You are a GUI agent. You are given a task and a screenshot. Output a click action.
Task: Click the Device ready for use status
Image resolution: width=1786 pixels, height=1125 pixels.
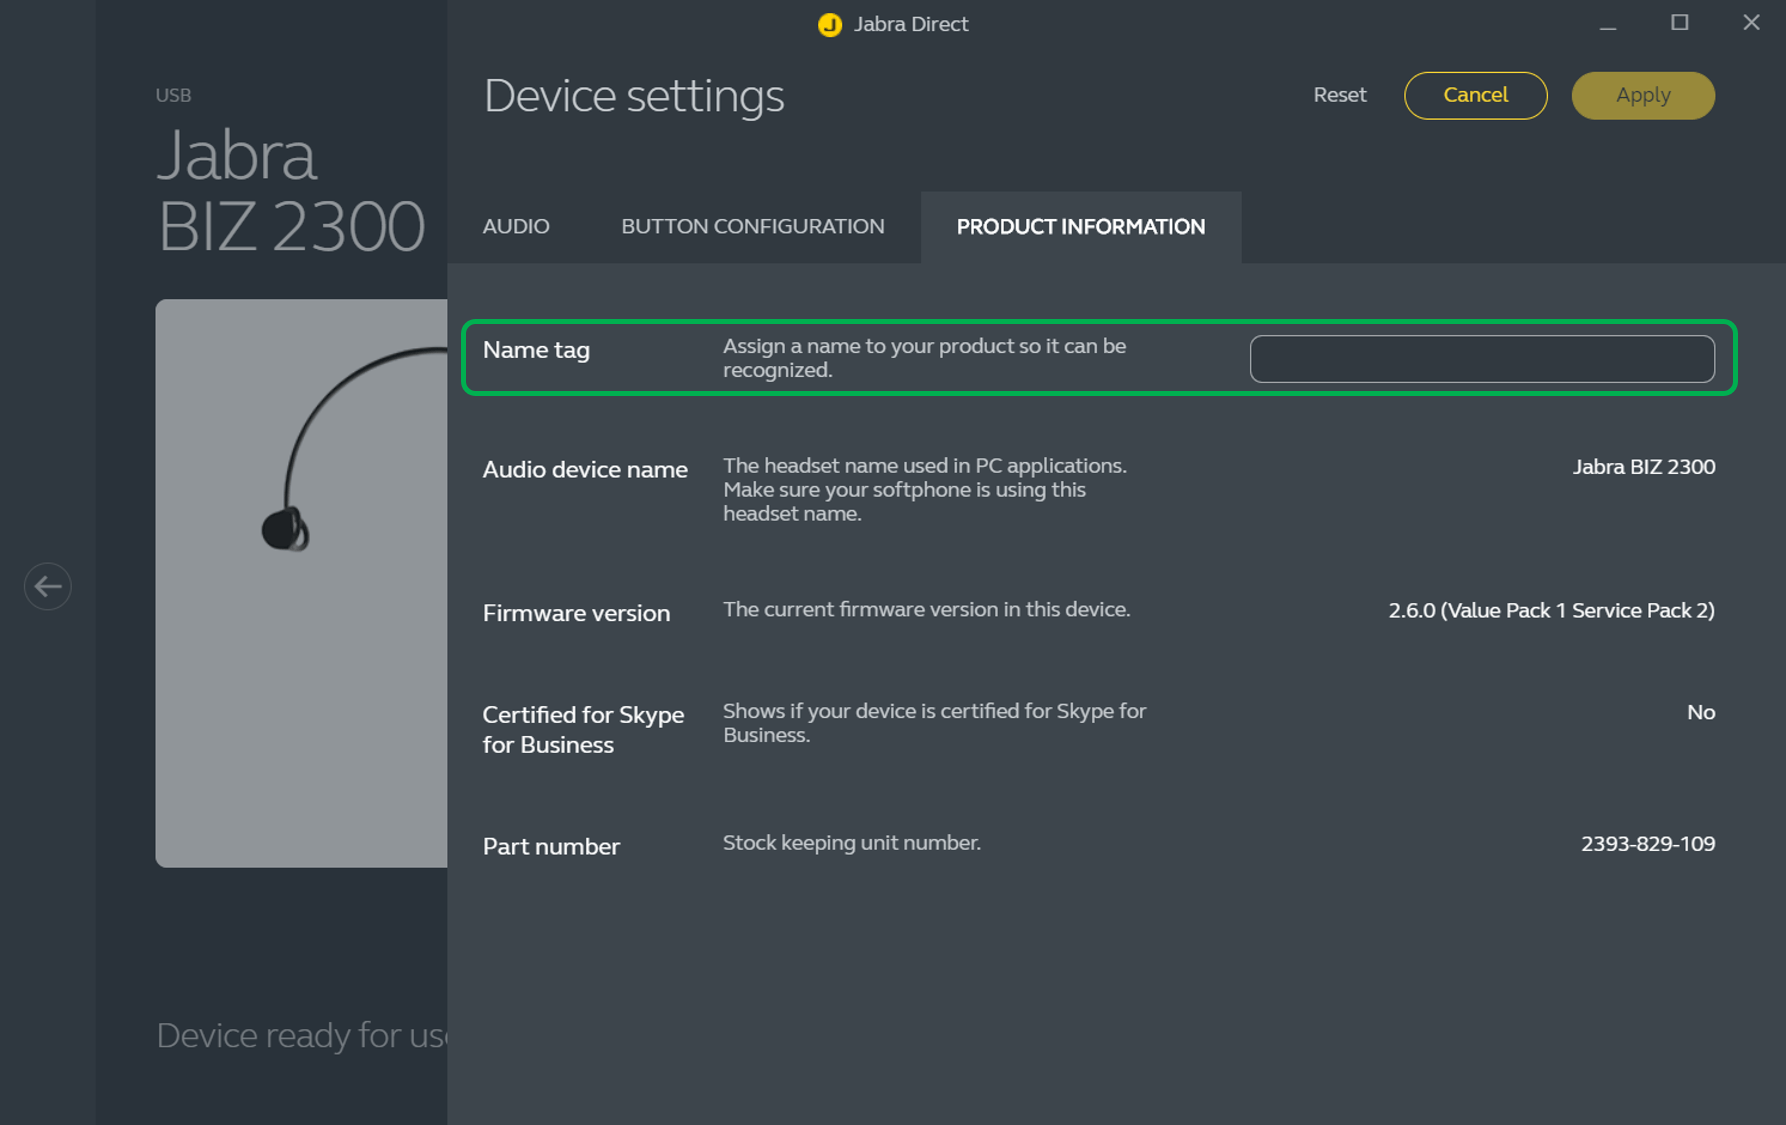tap(301, 1036)
